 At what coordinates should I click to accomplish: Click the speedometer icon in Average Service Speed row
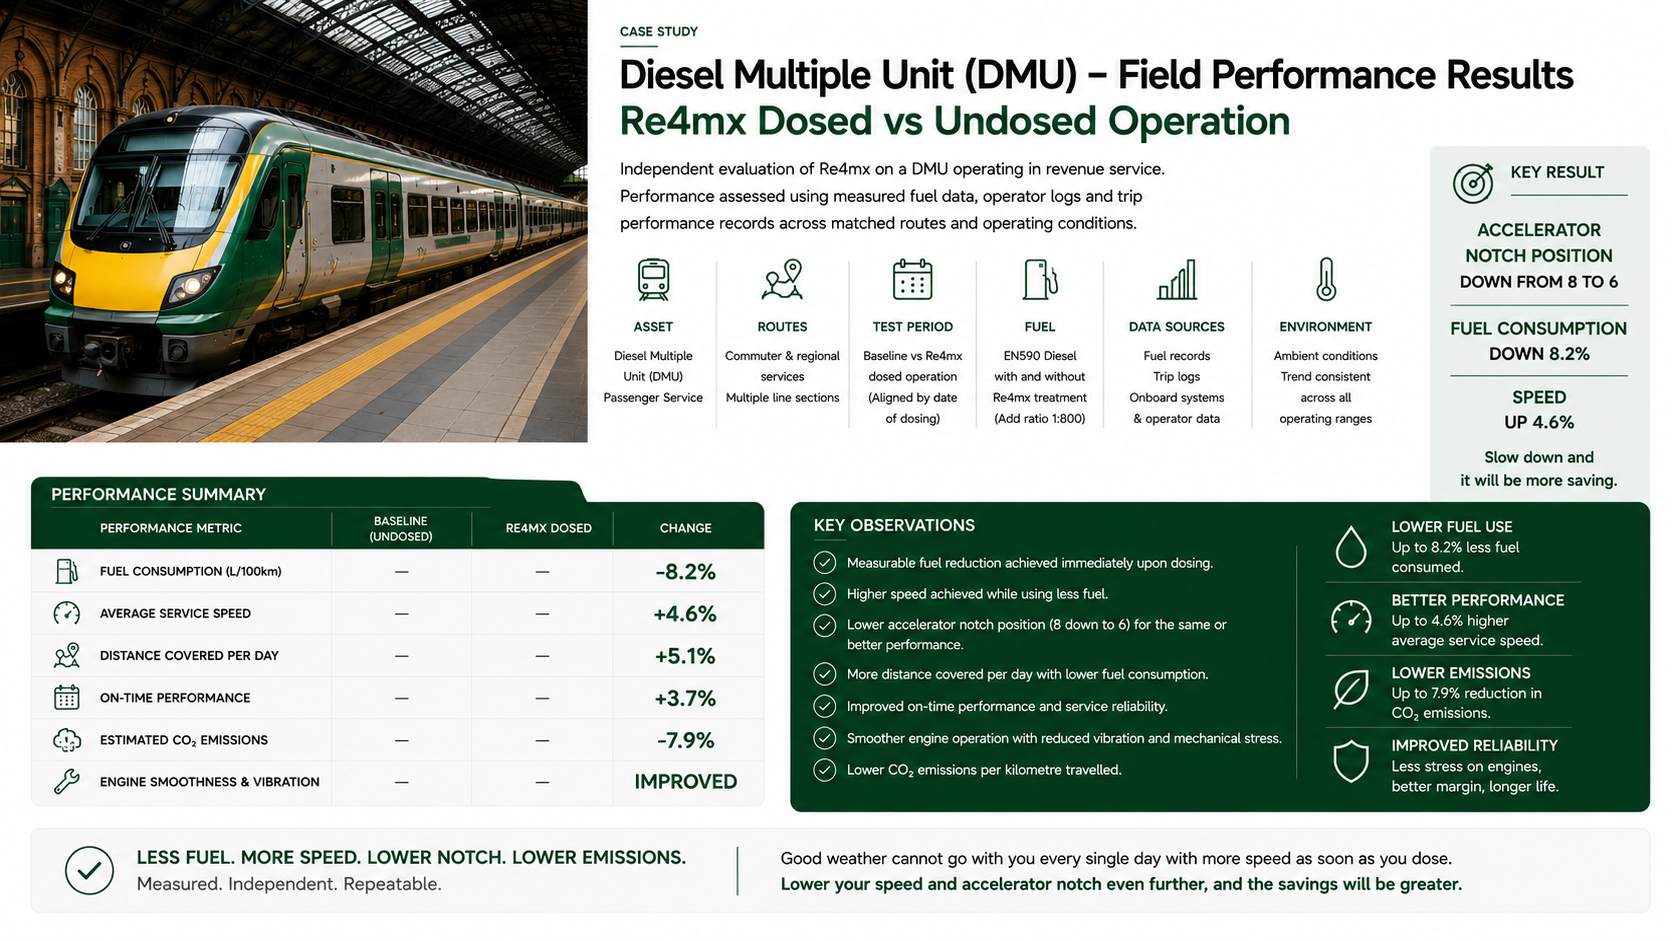(67, 613)
